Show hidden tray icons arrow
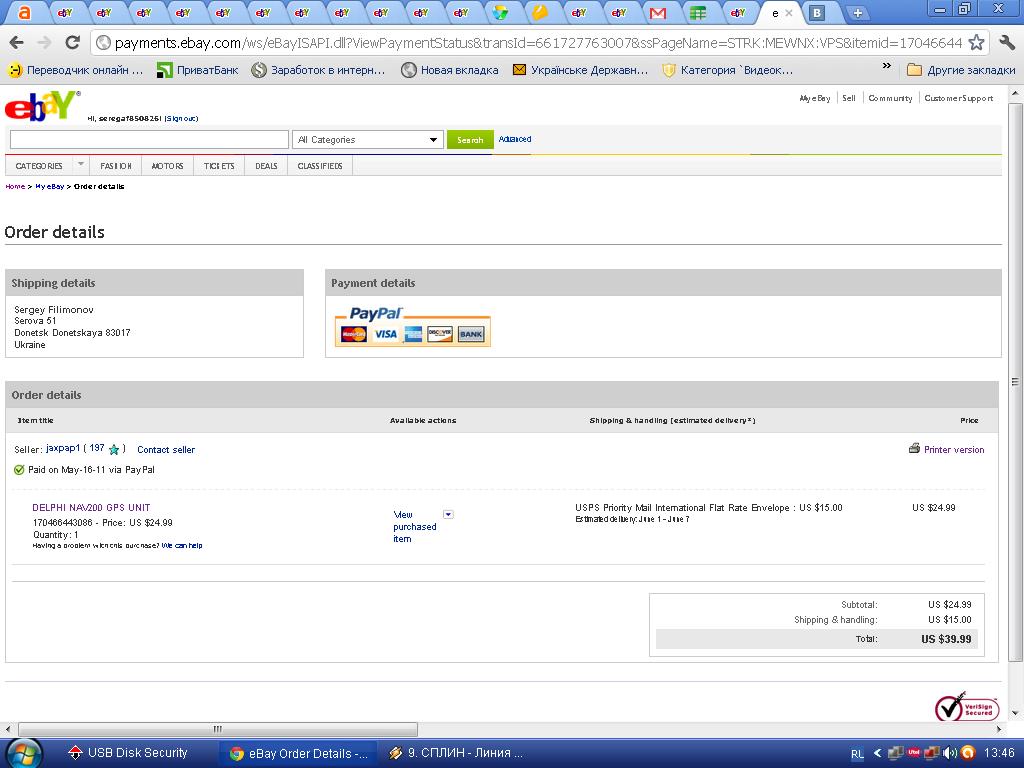 click(877, 753)
